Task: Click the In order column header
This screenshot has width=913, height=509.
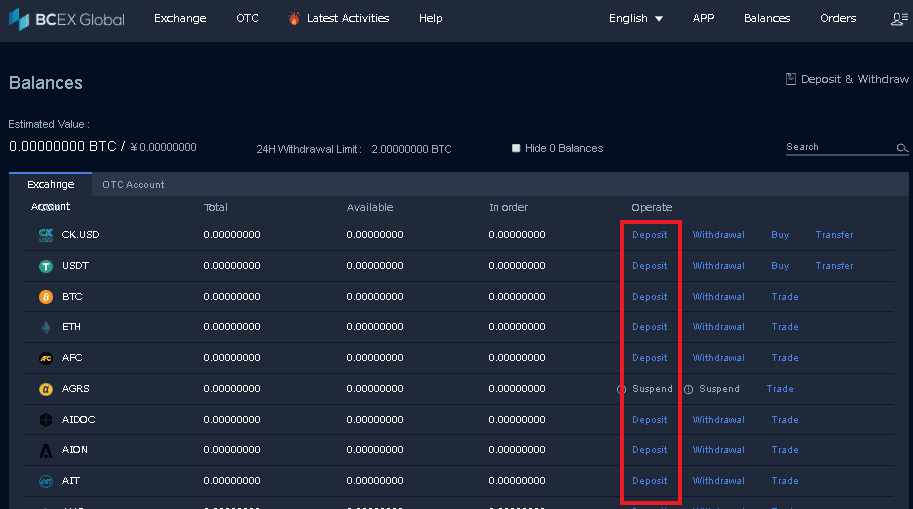Action: pos(508,207)
